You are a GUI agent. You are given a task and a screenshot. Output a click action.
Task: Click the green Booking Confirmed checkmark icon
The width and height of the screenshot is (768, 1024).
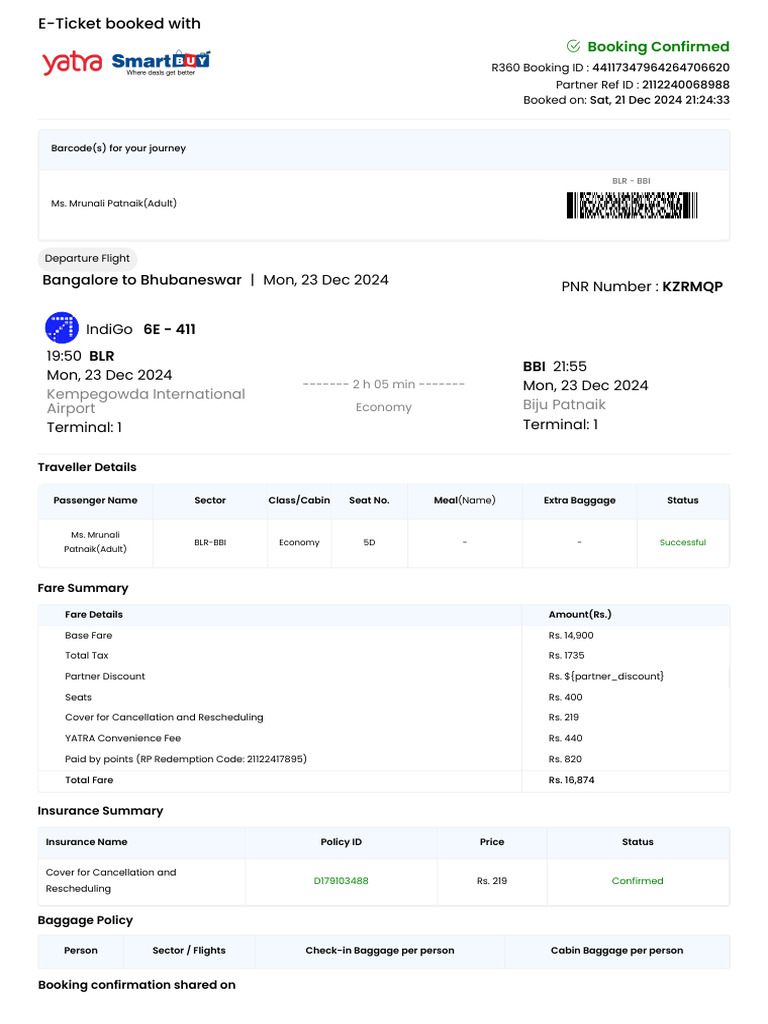click(x=573, y=46)
